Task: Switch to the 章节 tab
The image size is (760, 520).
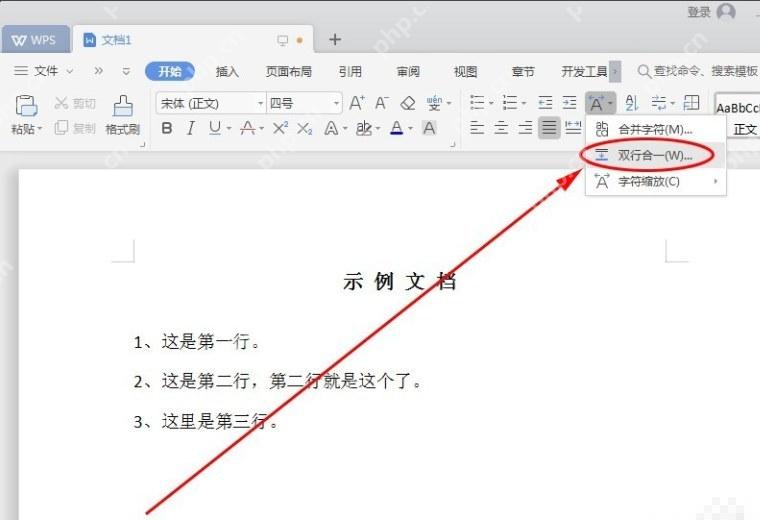Action: coord(523,72)
